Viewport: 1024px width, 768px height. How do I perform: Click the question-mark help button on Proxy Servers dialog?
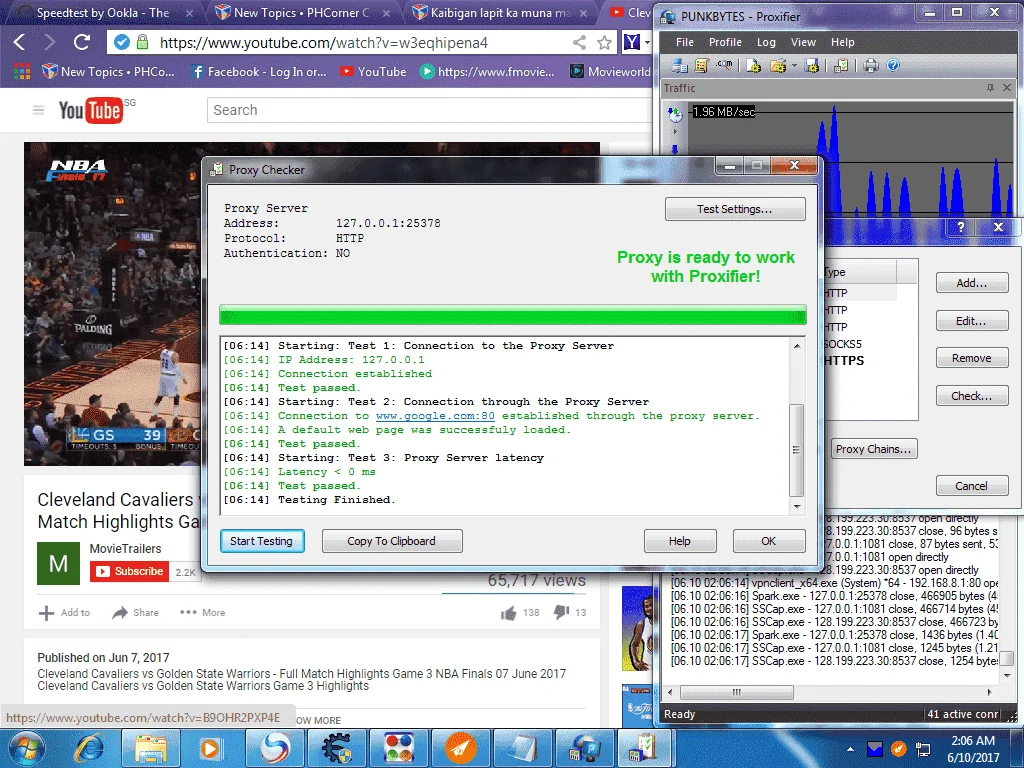pyautogui.click(x=961, y=227)
